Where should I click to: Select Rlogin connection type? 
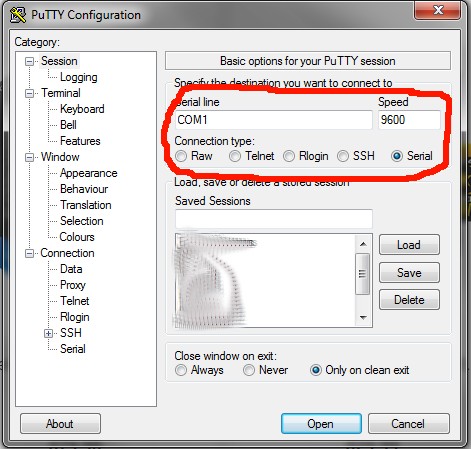coord(289,156)
